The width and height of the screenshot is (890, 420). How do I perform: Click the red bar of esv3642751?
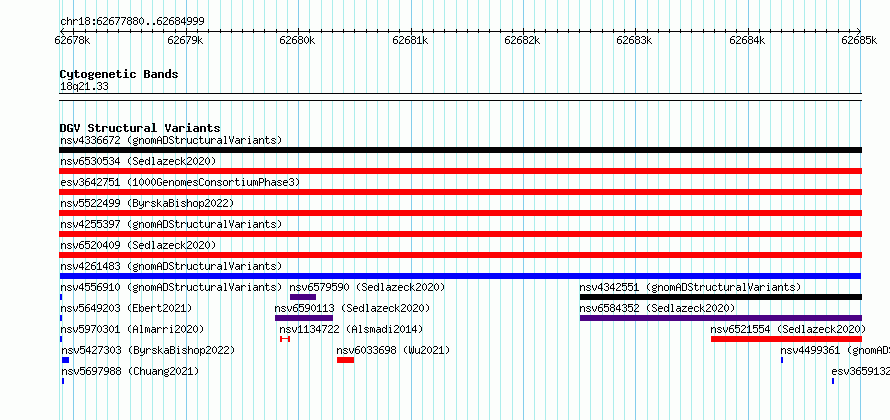click(460, 192)
